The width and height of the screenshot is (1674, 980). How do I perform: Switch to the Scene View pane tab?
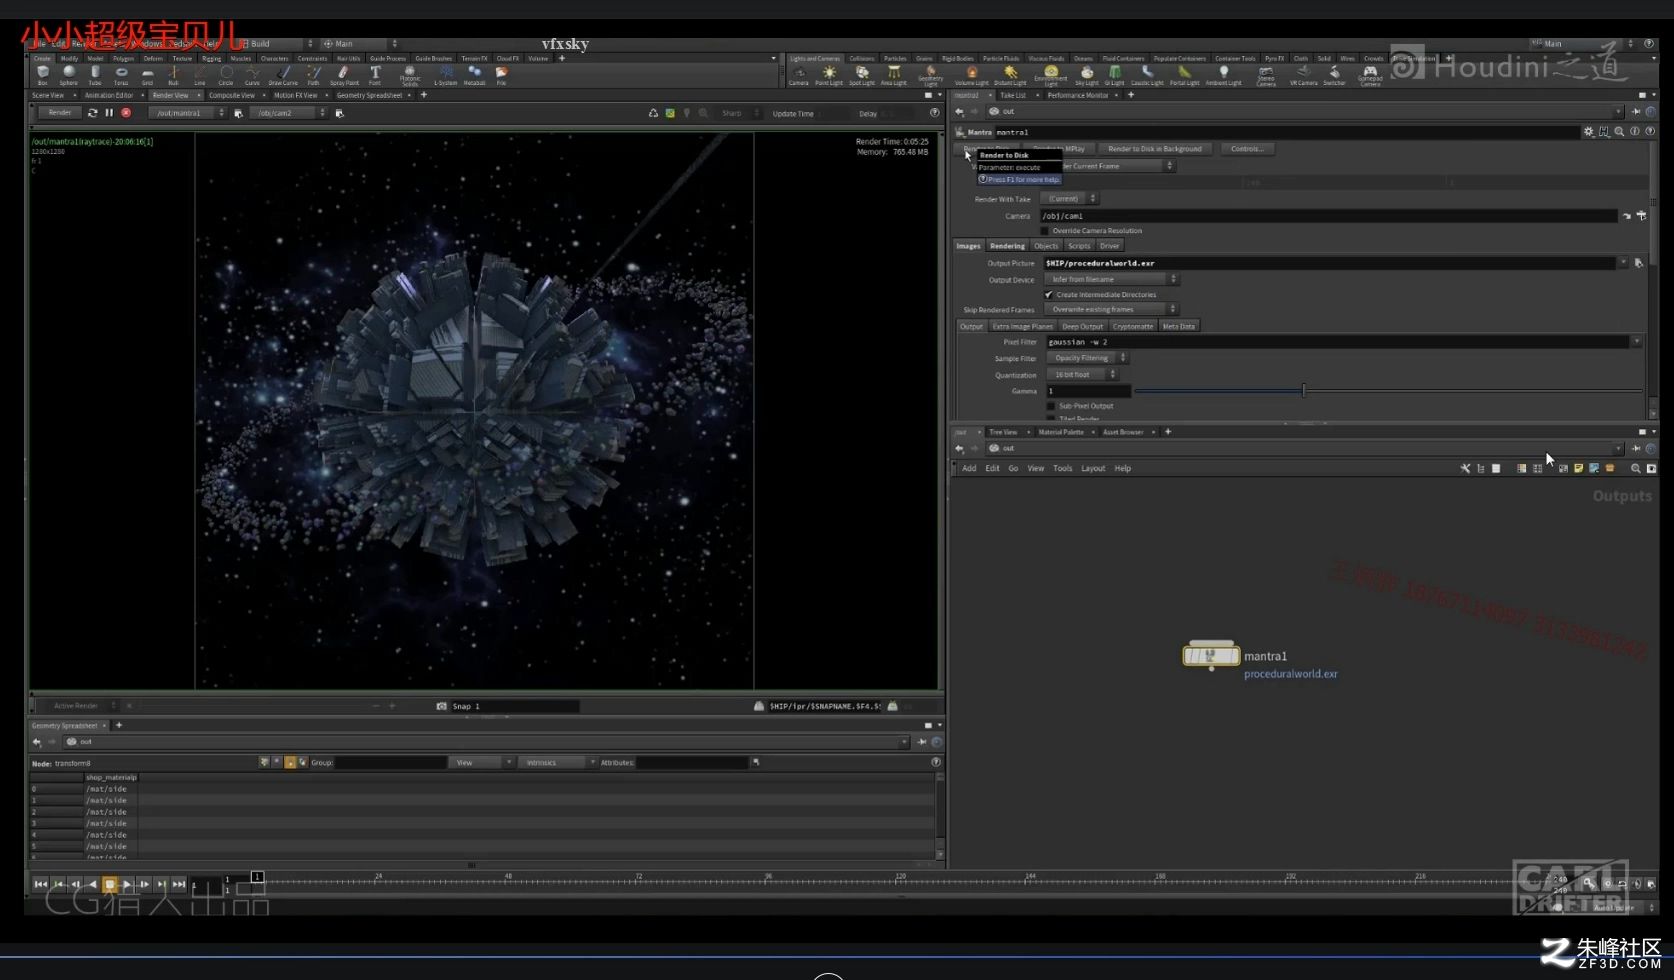48,96
